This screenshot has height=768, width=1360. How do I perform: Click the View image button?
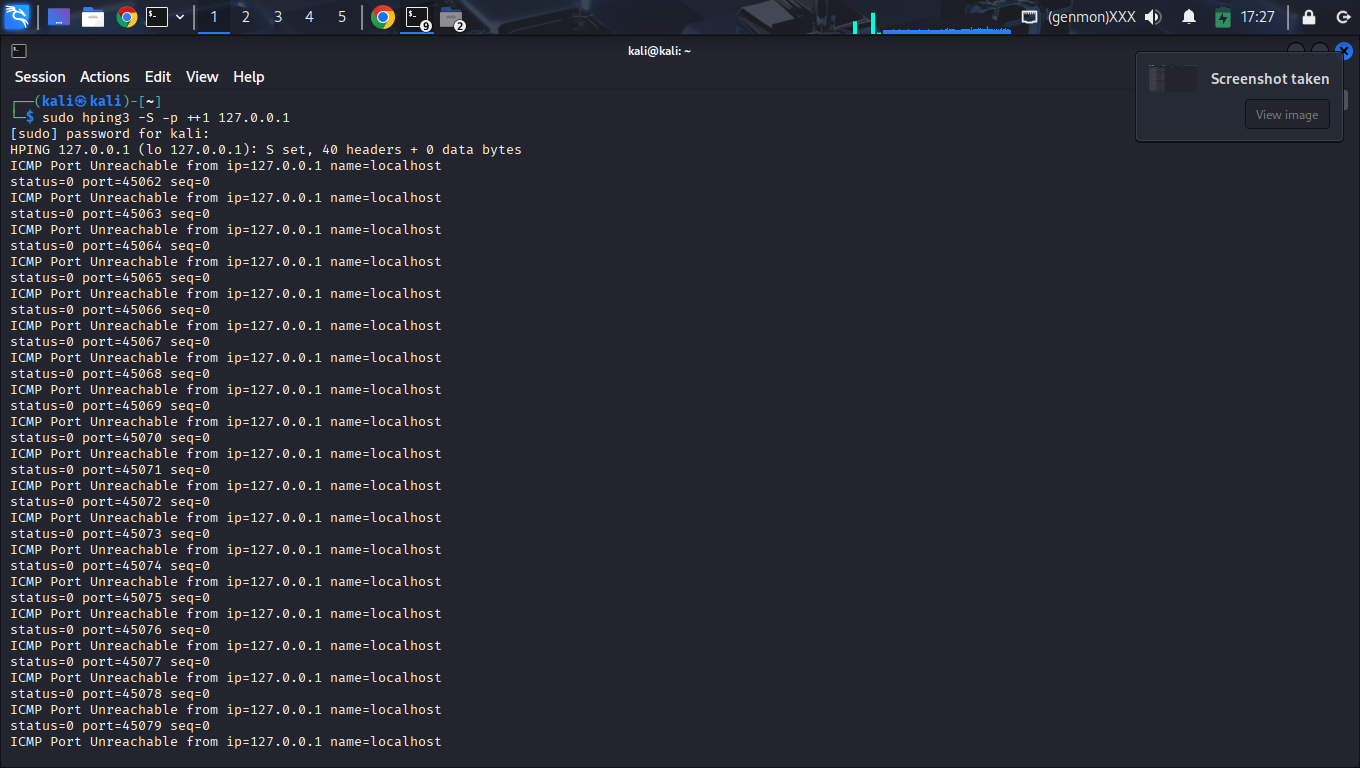[1286, 115]
